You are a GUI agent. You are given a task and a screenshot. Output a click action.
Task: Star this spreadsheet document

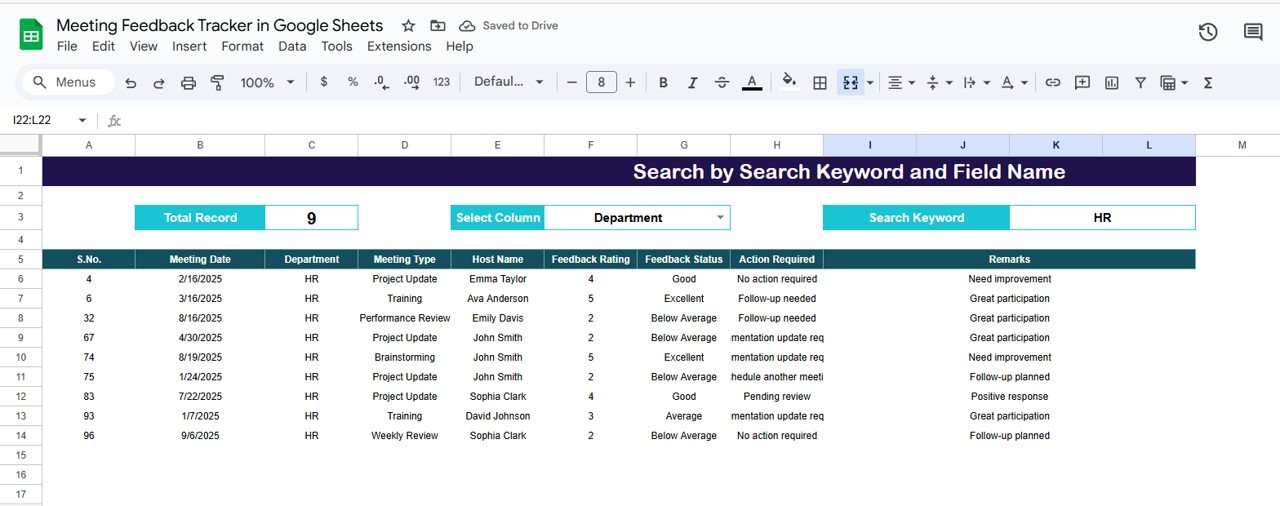[x=408, y=26]
